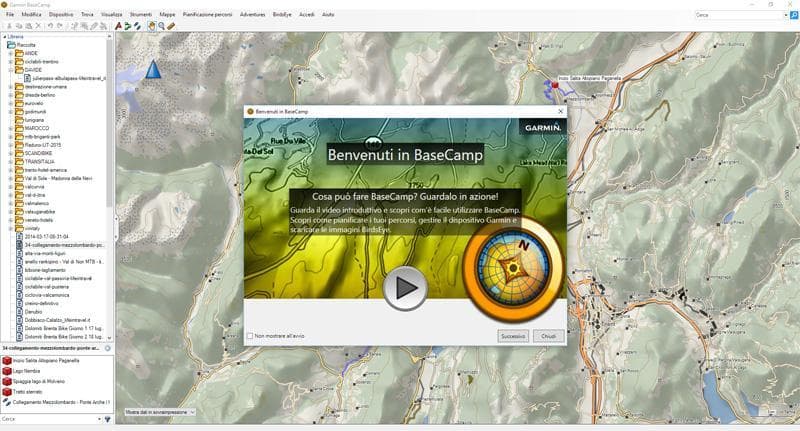
Task: Expand the SCANDIBIKE folder
Action: click(x=11, y=153)
